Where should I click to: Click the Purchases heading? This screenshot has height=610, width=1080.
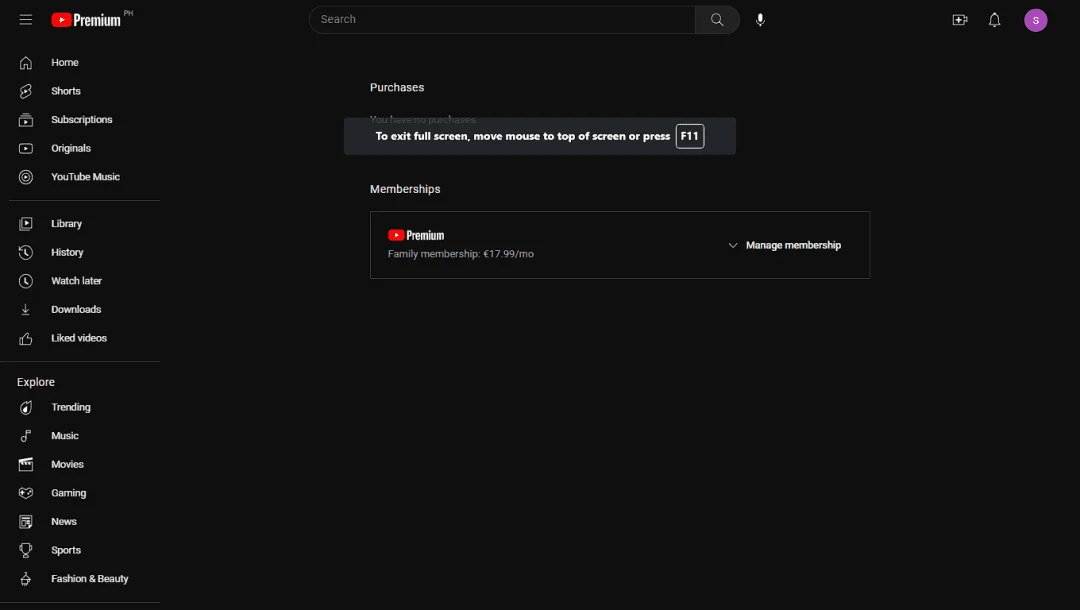[x=397, y=87]
